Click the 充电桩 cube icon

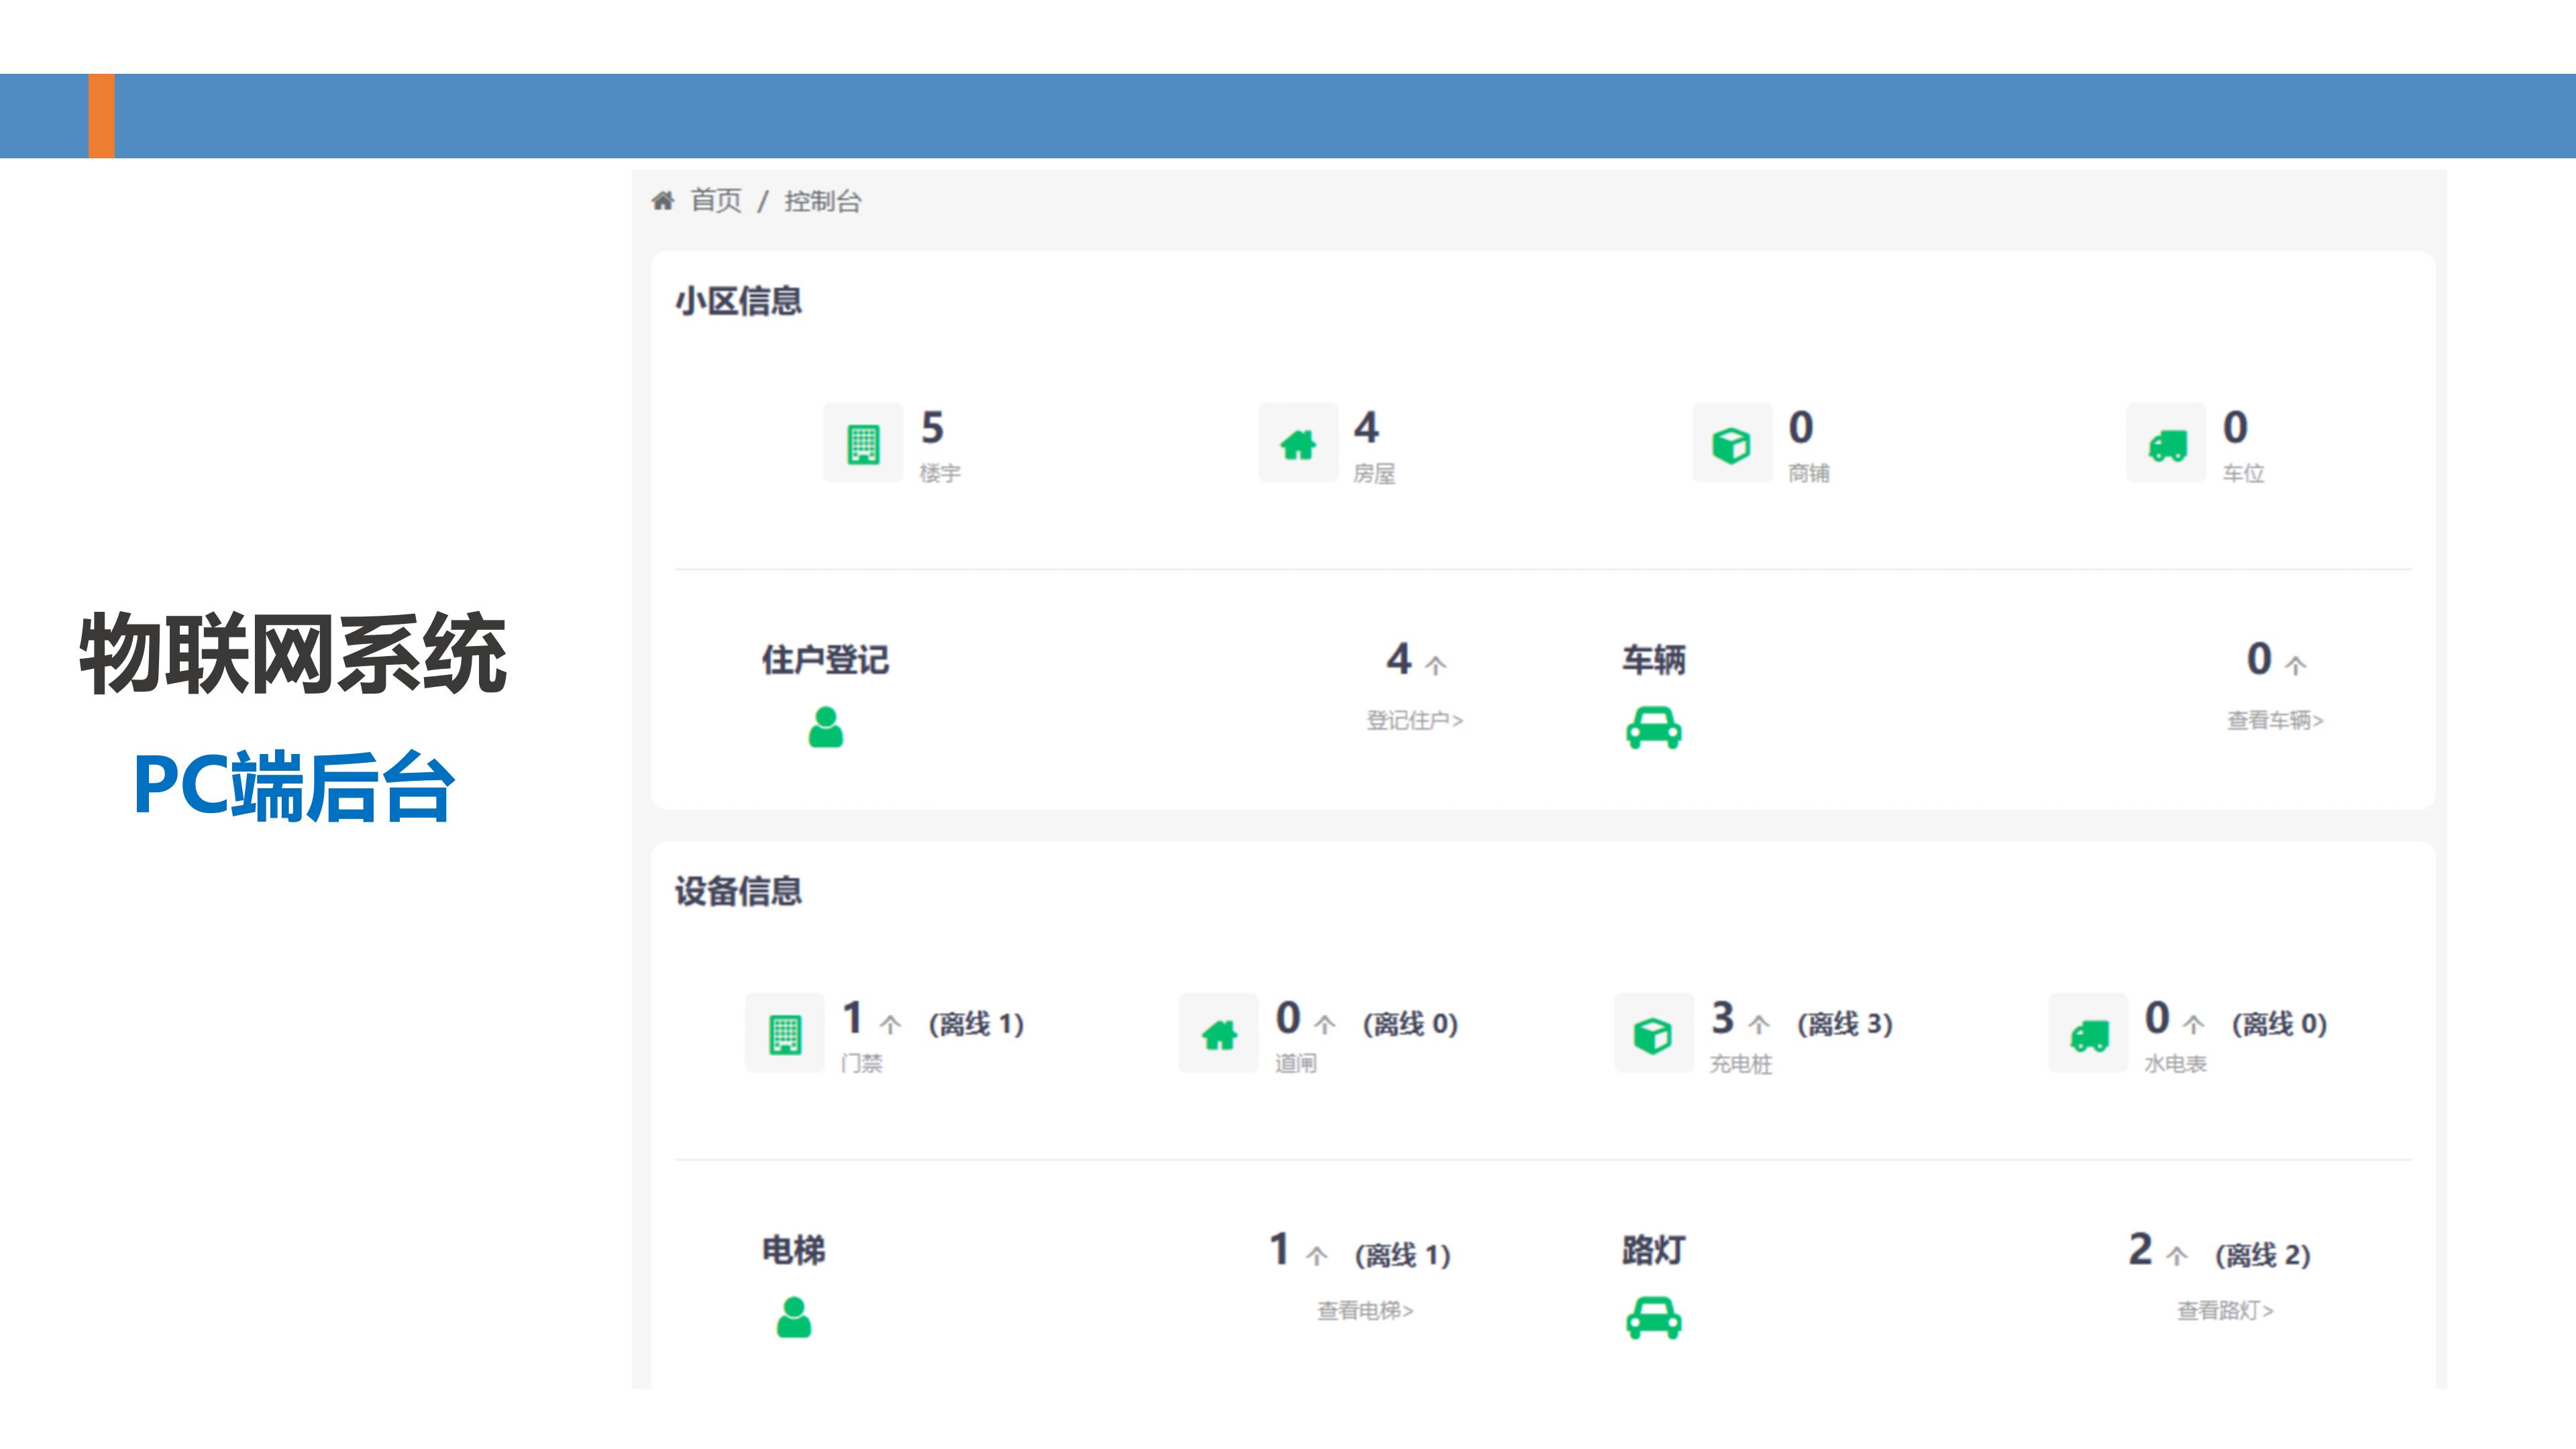(x=1654, y=1033)
